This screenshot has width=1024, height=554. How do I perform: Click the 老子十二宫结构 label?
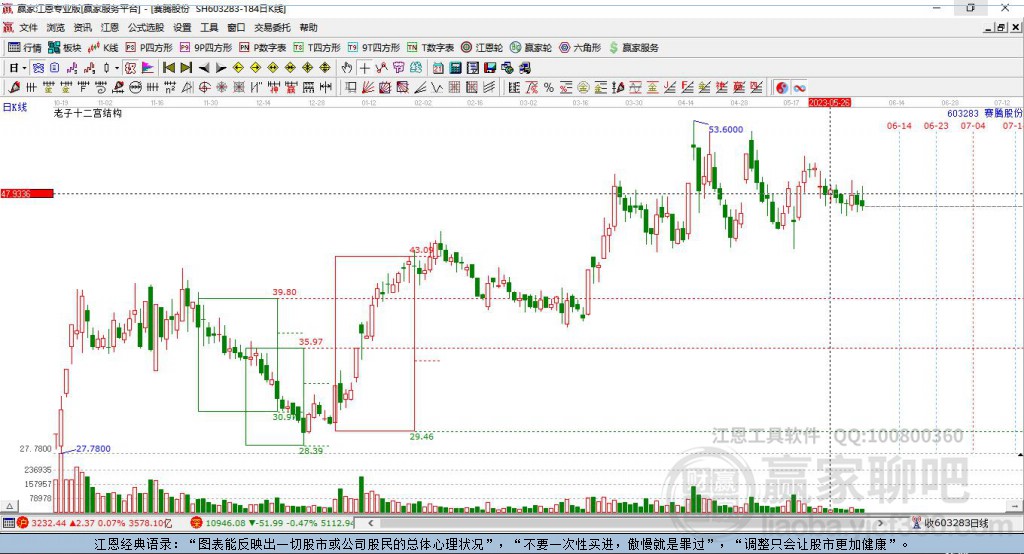click(x=88, y=113)
